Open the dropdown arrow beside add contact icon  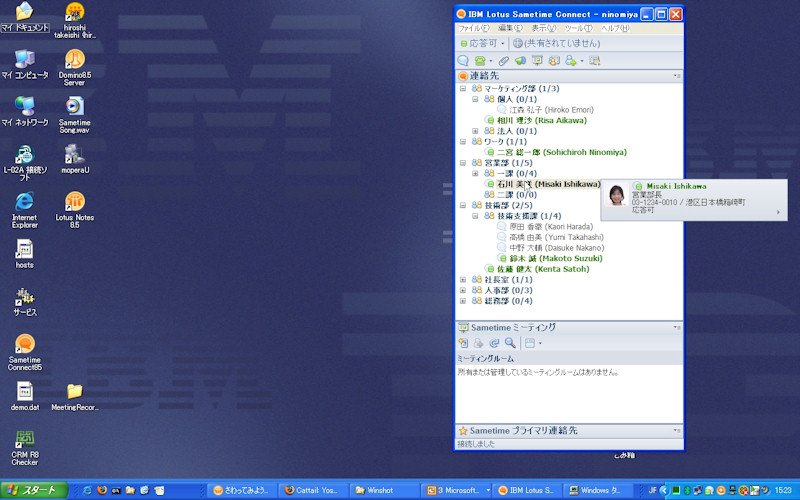point(582,61)
